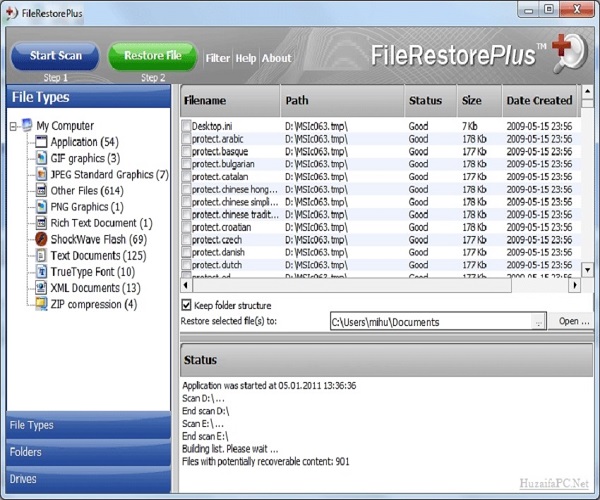Click the File Types panel header
600x500 pixels.
pyautogui.click(x=88, y=97)
